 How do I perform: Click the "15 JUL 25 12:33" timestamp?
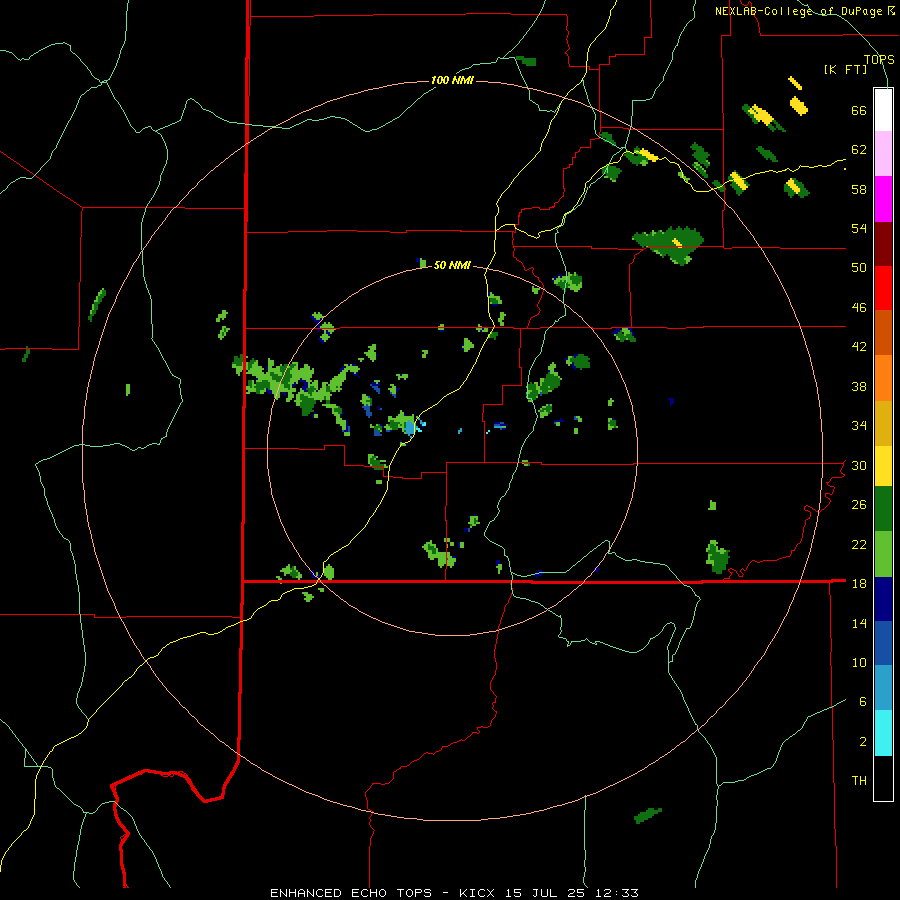572,893
